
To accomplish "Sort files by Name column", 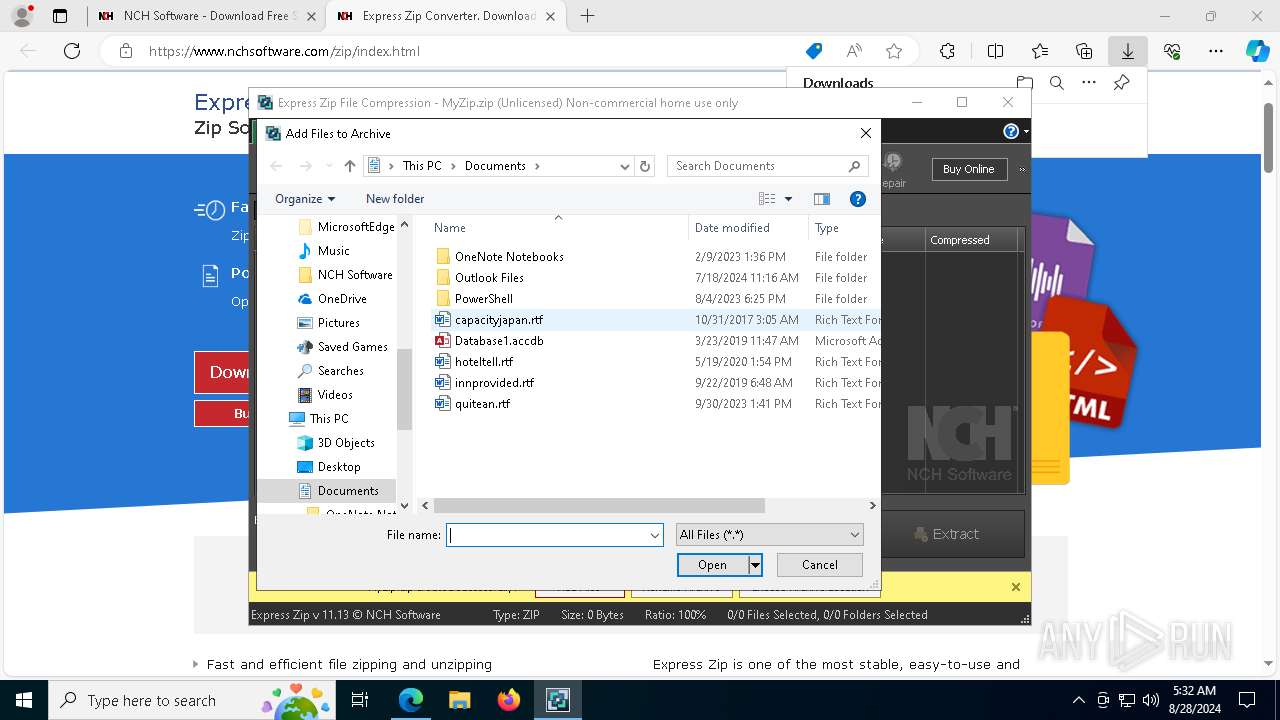I will tap(559, 228).
